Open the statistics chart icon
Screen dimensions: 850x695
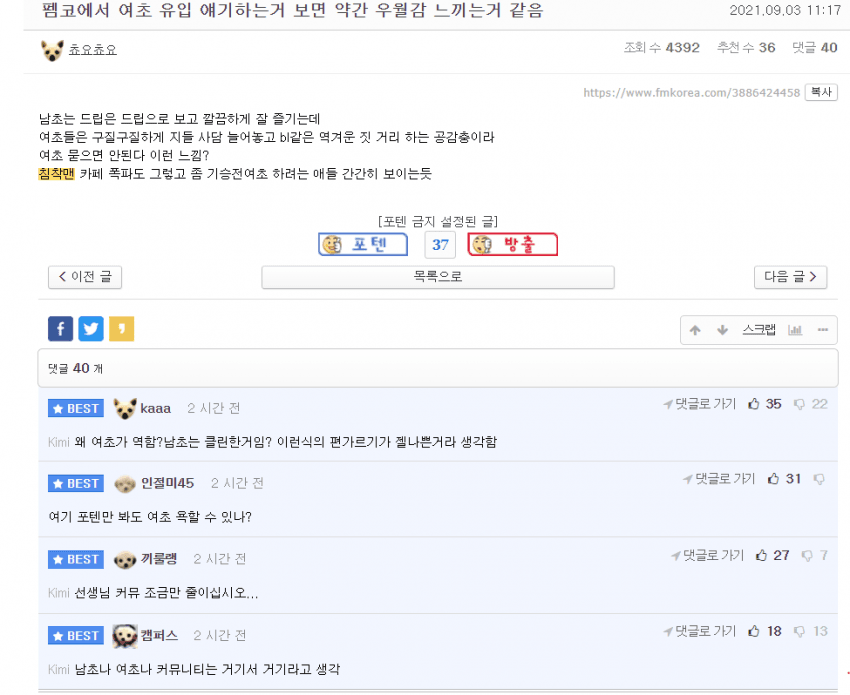pos(795,330)
